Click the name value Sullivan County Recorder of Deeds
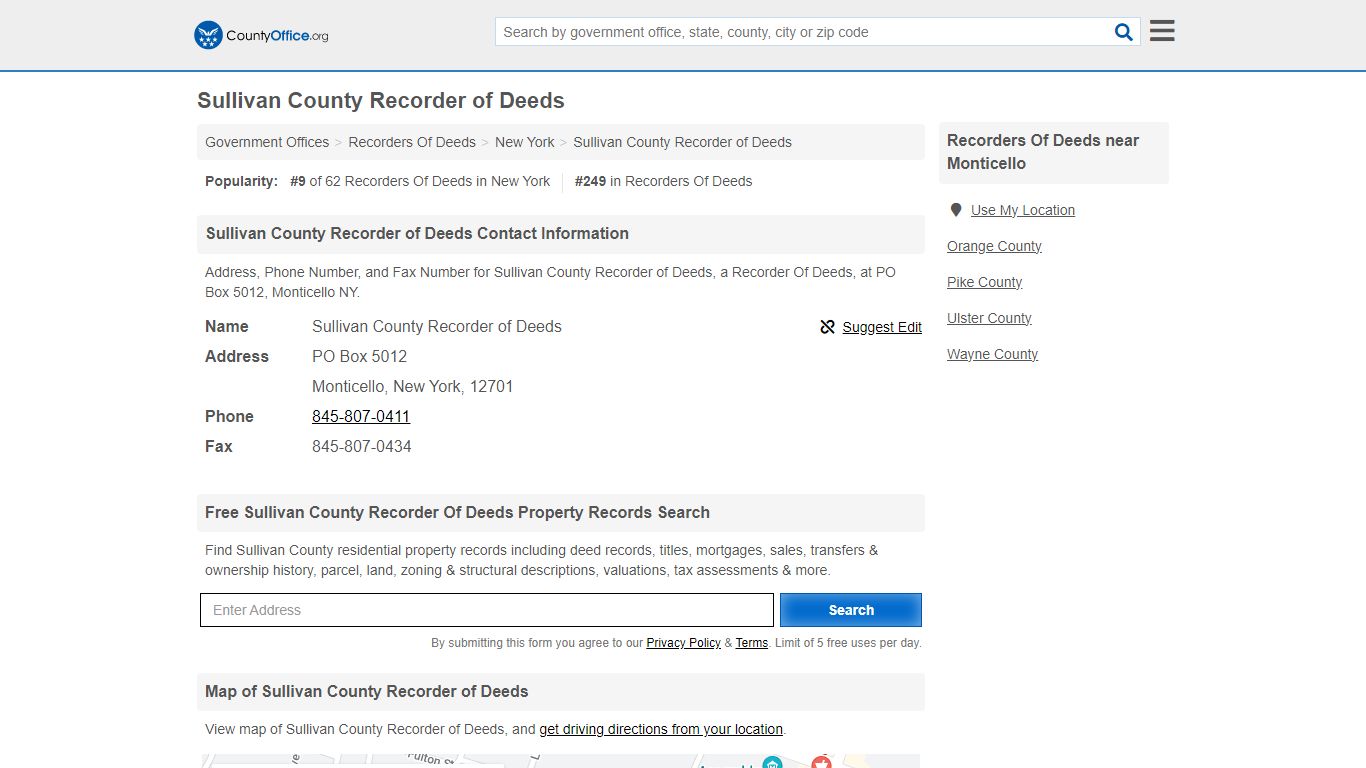This screenshot has height=768, width=1366. tap(437, 326)
